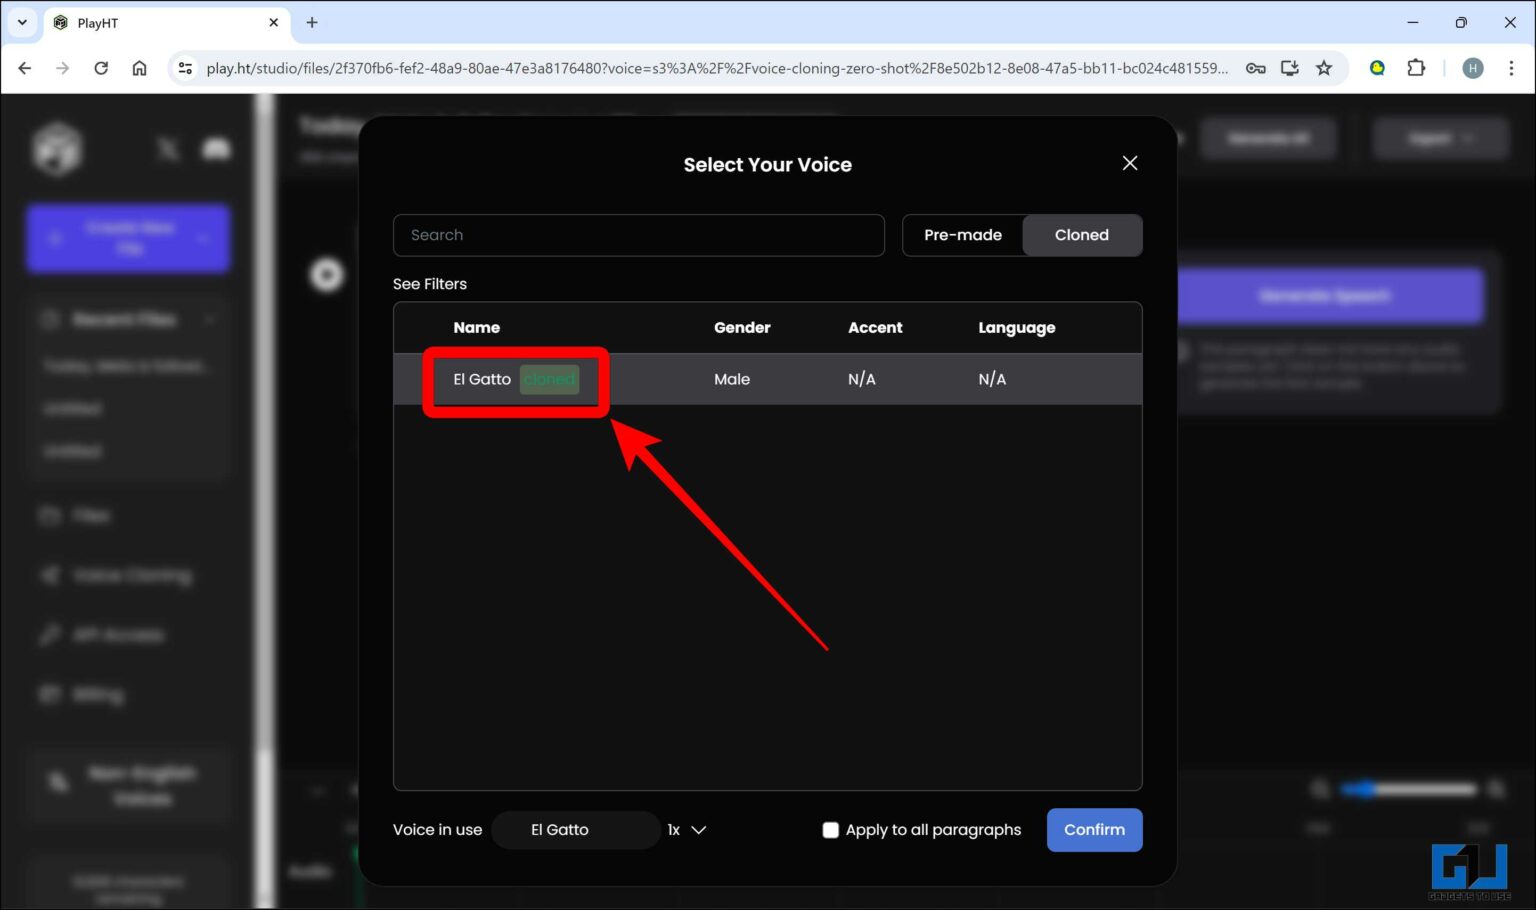Go back using browser back arrow

tap(25, 68)
